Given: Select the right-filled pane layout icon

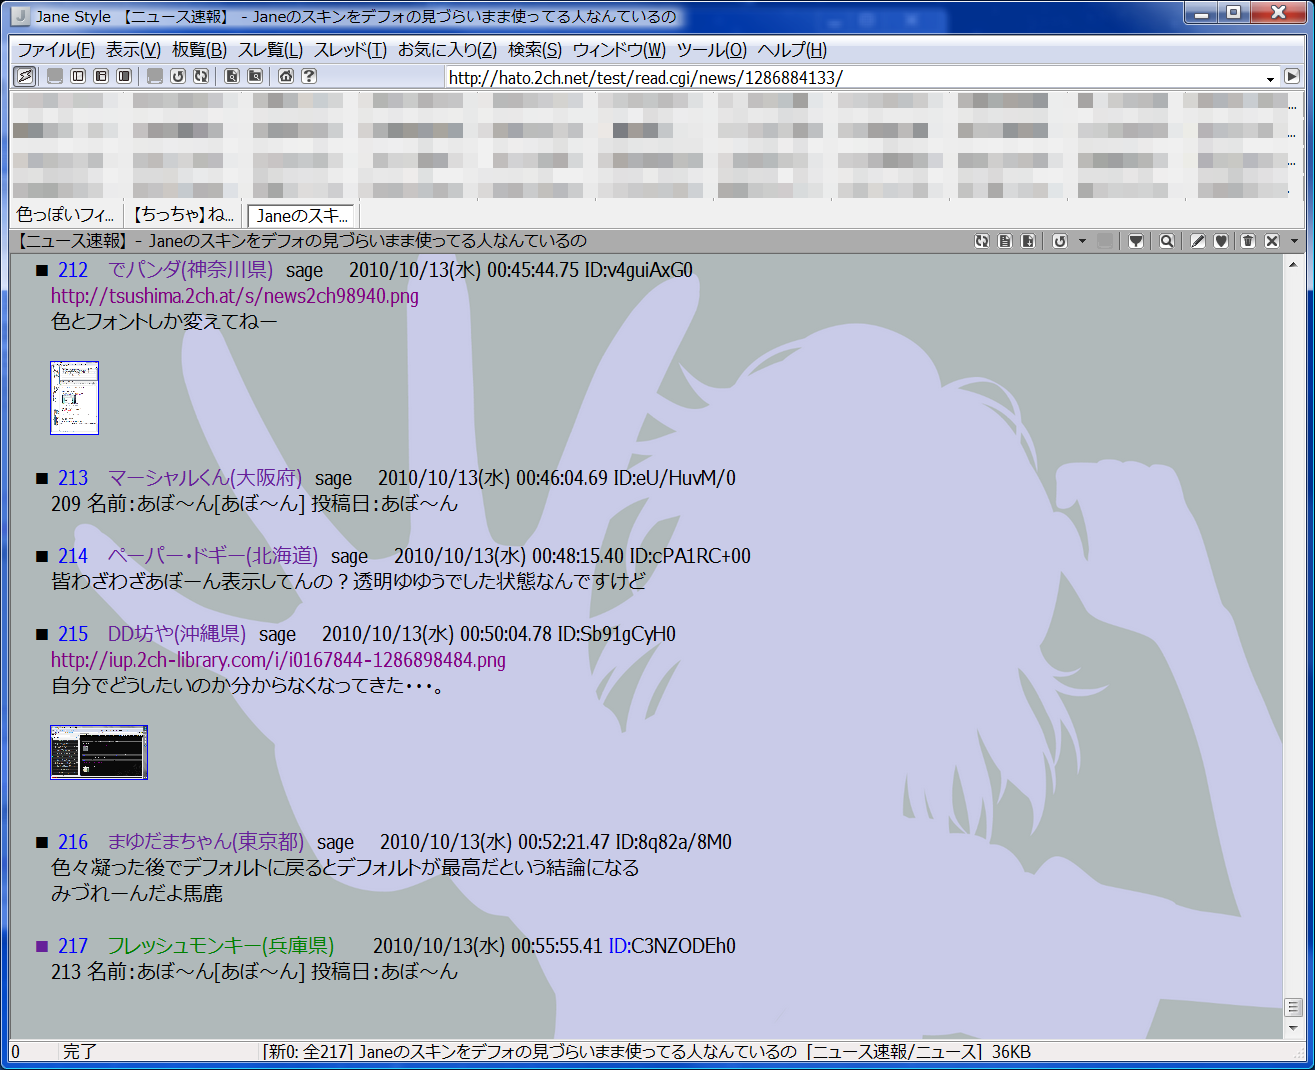Looking at the screenshot, I should tap(124, 76).
